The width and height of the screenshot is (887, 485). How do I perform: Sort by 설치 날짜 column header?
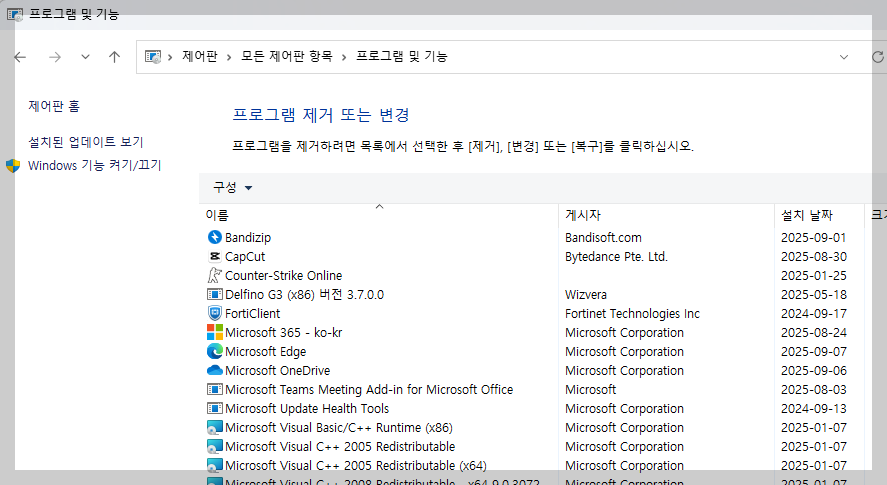pyautogui.click(x=819, y=215)
